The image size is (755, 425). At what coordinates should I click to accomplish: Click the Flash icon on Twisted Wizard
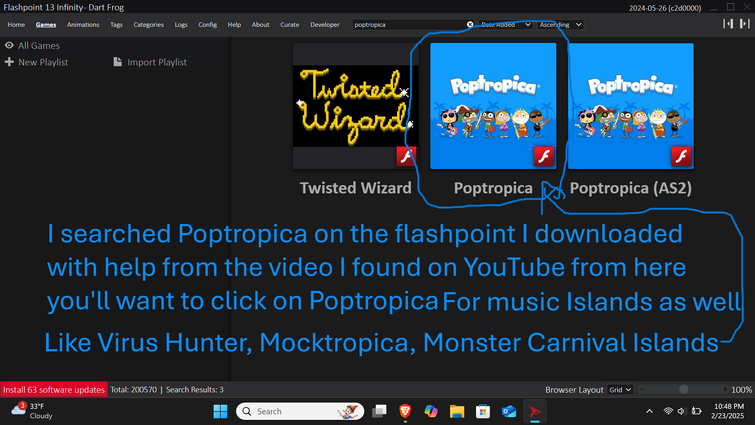point(406,156)
